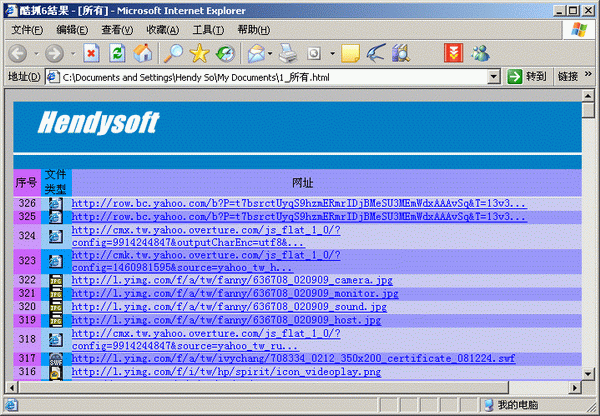Image resolution: width=600 pixels, height=416 pixels.
Task: Open the Forward button history dropdown
Action: coord(73,54)
